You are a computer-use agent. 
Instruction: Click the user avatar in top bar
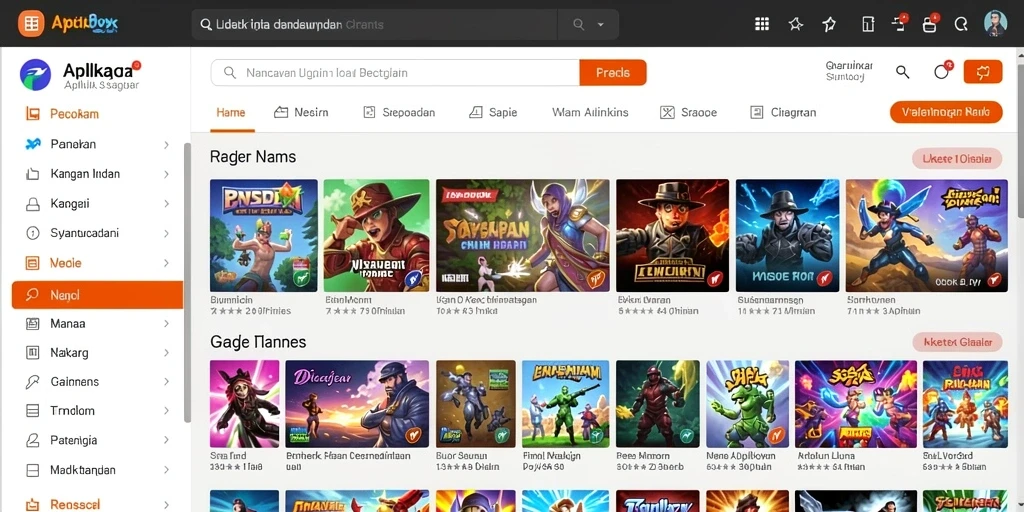point(995,24)
